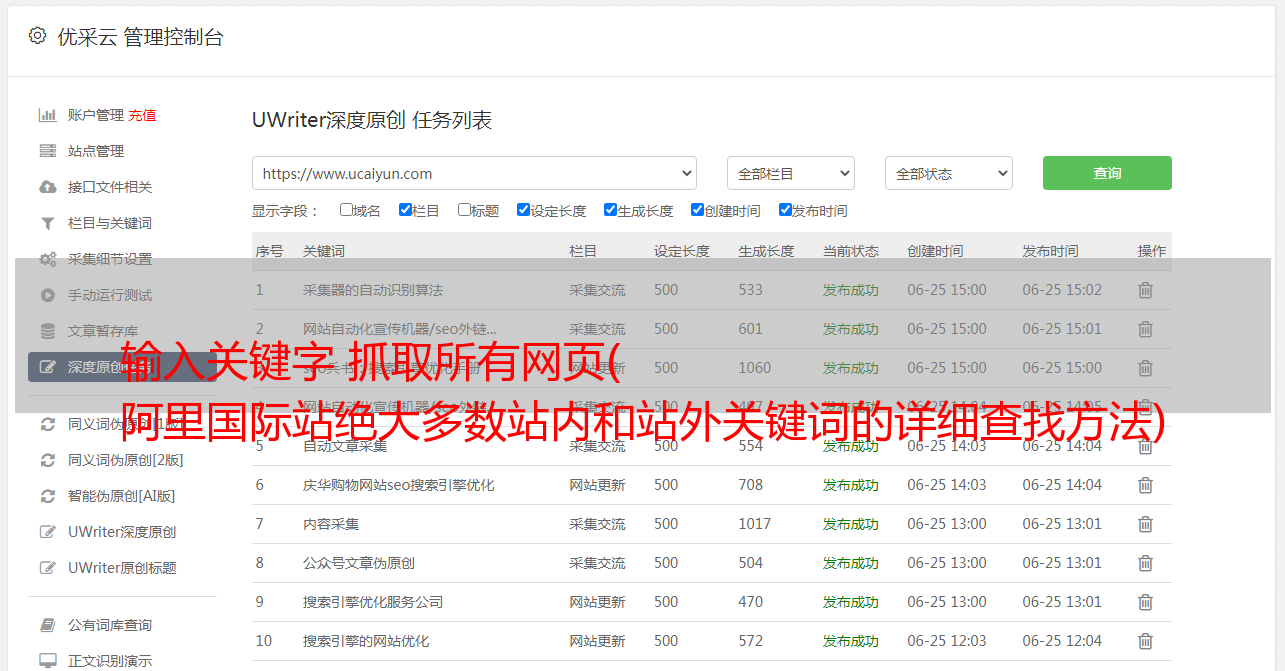Click the server icon beside 站点管理

(x=47, y=151)
